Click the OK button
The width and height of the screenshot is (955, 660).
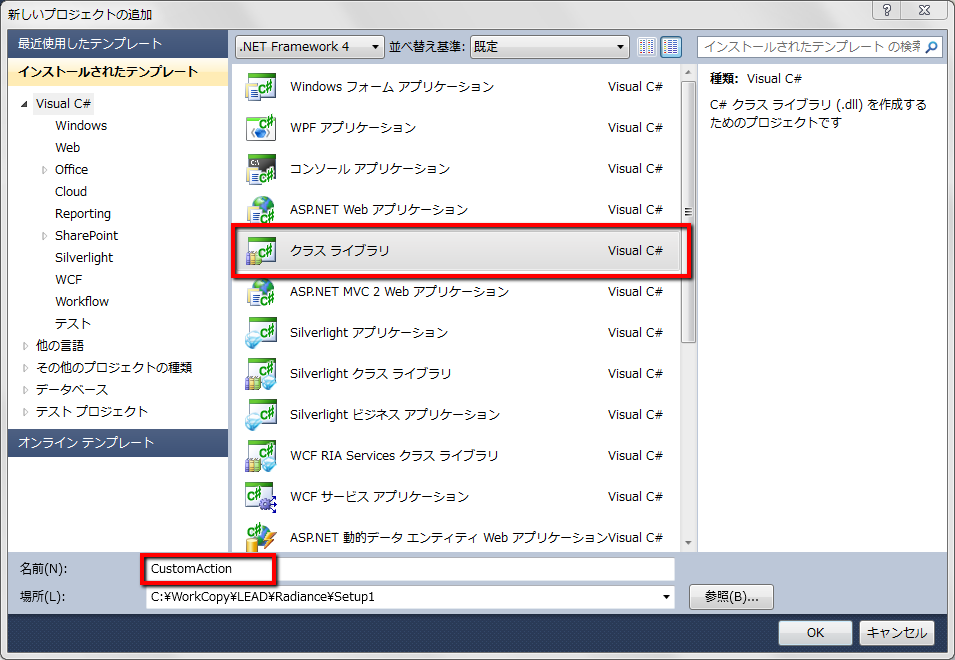tap(815, 633)
